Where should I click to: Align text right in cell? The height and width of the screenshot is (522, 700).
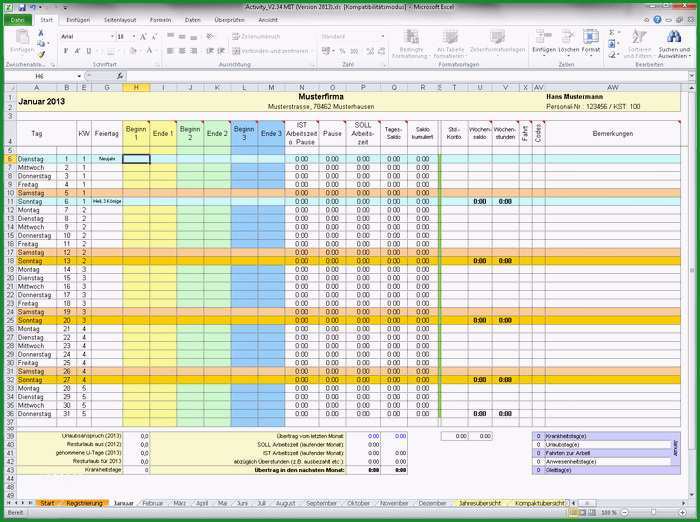(x=193, y=51)
